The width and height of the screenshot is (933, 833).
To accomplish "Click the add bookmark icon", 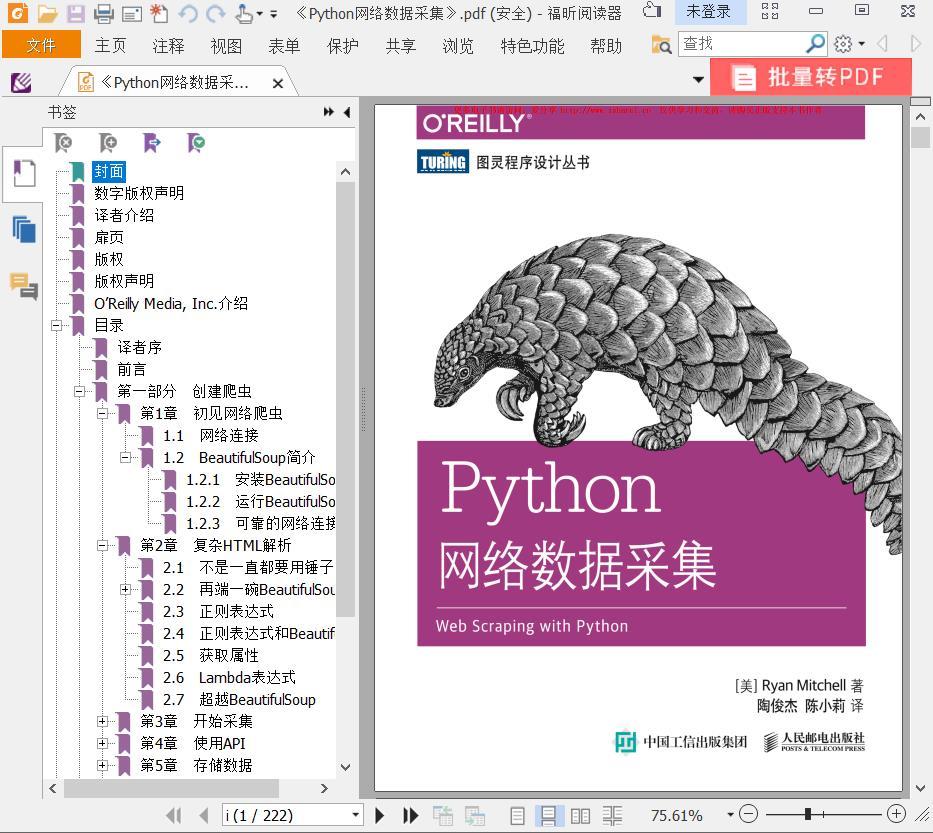I will 108,143.
